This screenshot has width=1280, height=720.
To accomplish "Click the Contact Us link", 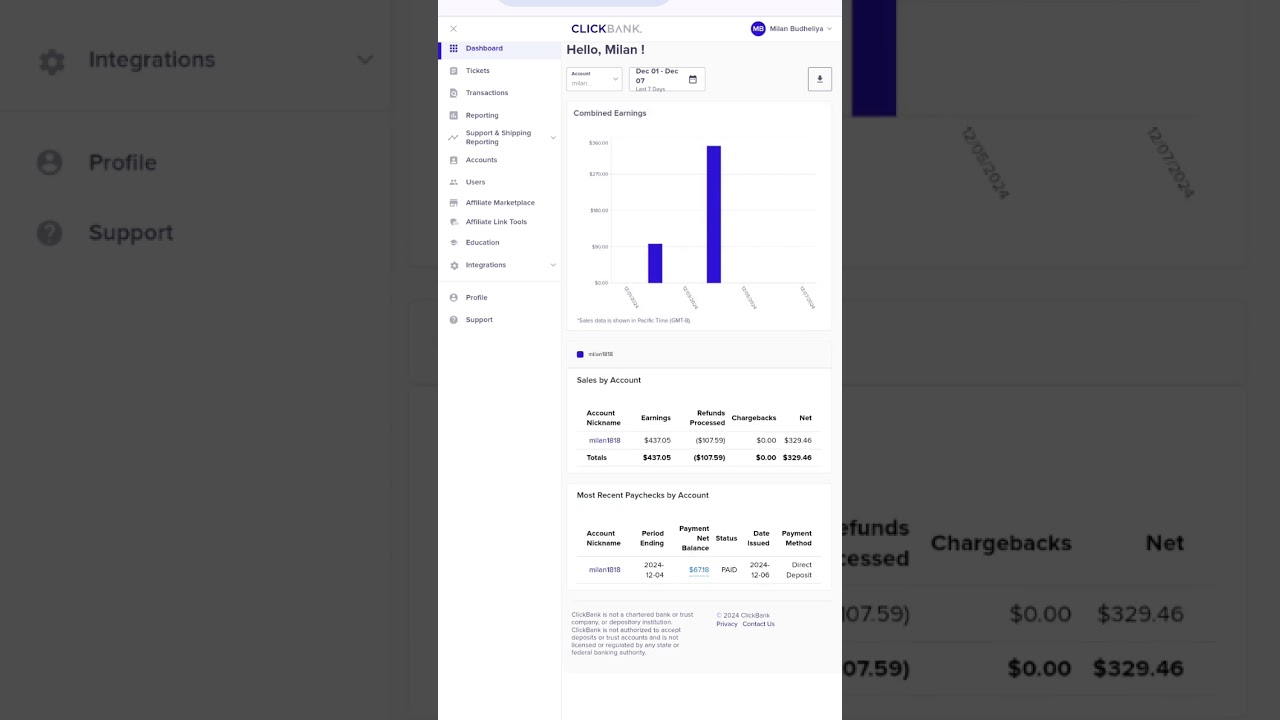I will coord(758,623).
